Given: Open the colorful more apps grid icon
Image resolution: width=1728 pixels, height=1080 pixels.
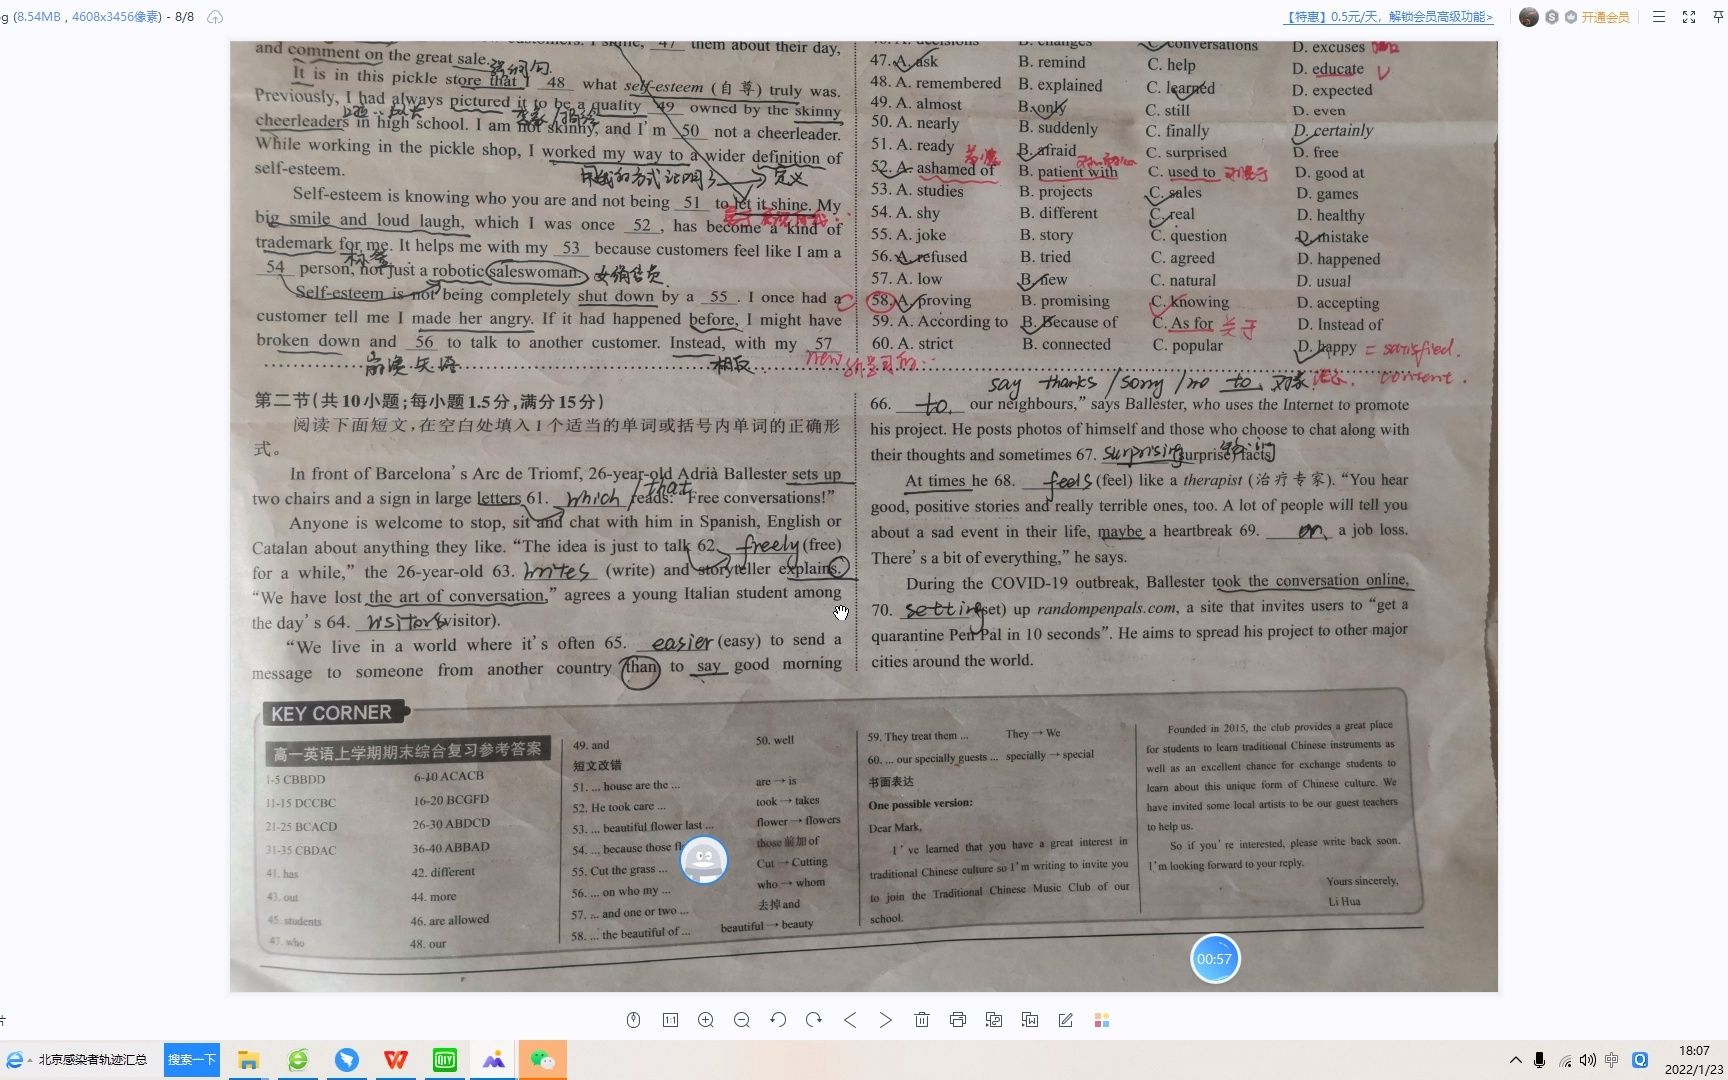Looking at the screenshot, I should (1102, 1020).
